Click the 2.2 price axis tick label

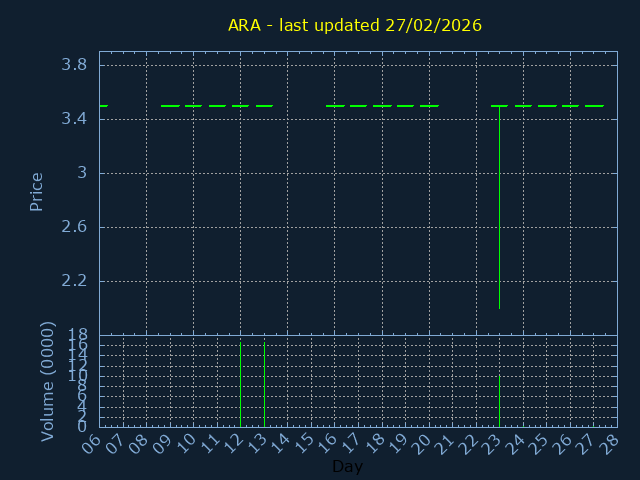tap(75, 281)
